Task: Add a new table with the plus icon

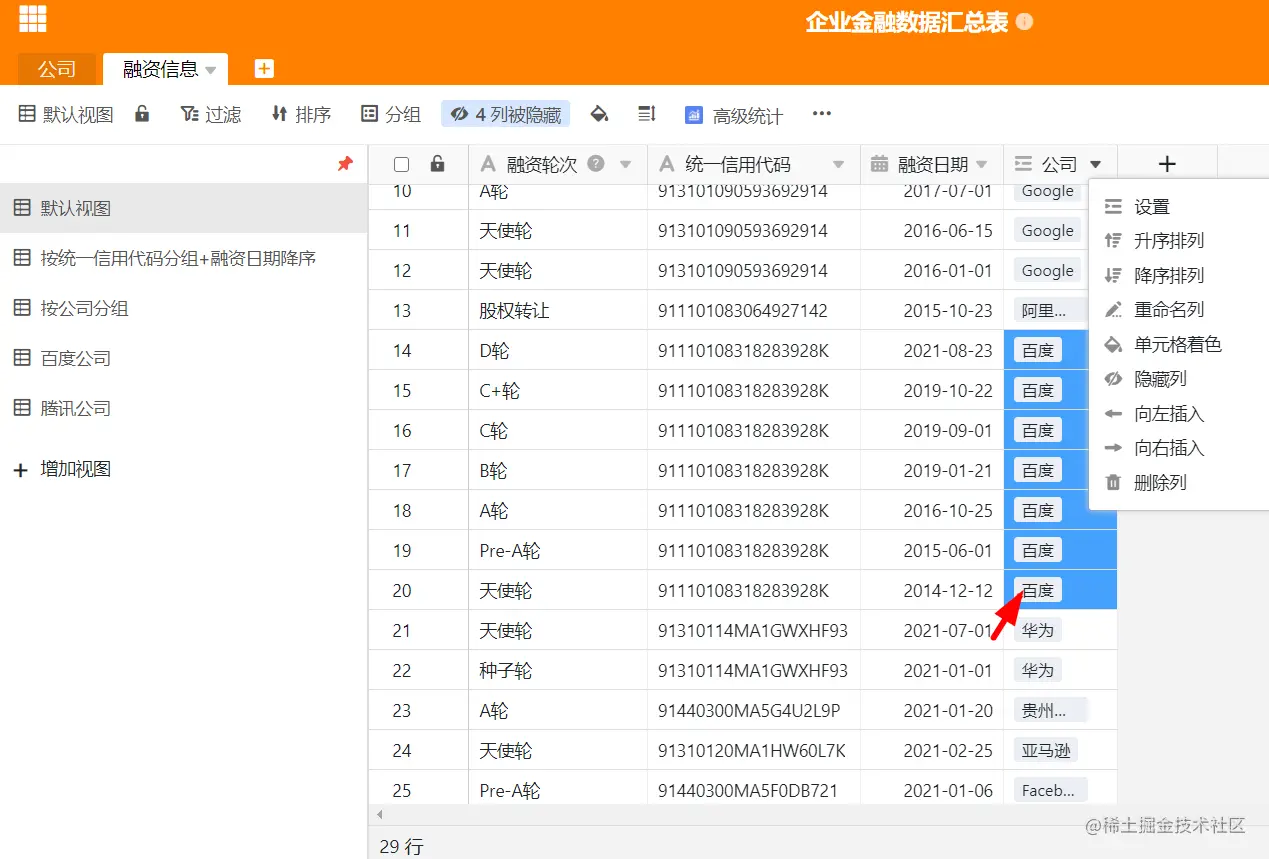Action: point(264,68)
